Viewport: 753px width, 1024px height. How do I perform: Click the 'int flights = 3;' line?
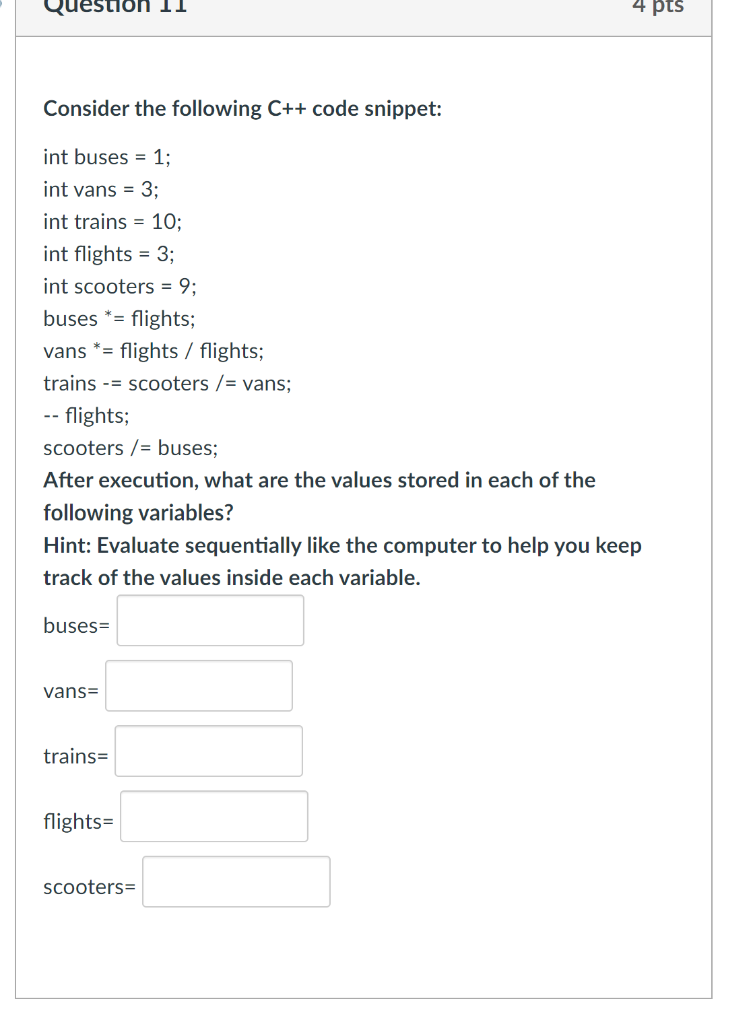point(109,254)
